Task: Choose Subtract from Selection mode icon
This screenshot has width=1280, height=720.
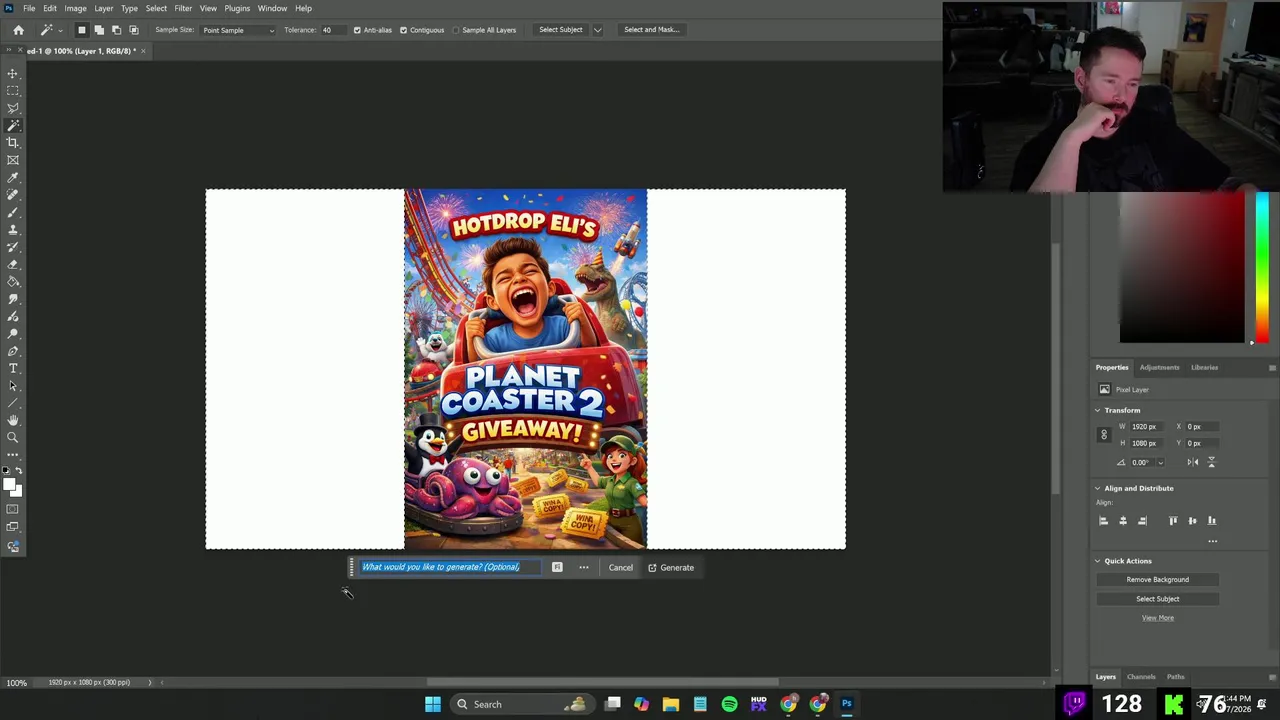Action: pyautogui.click(x=116, y=30)
